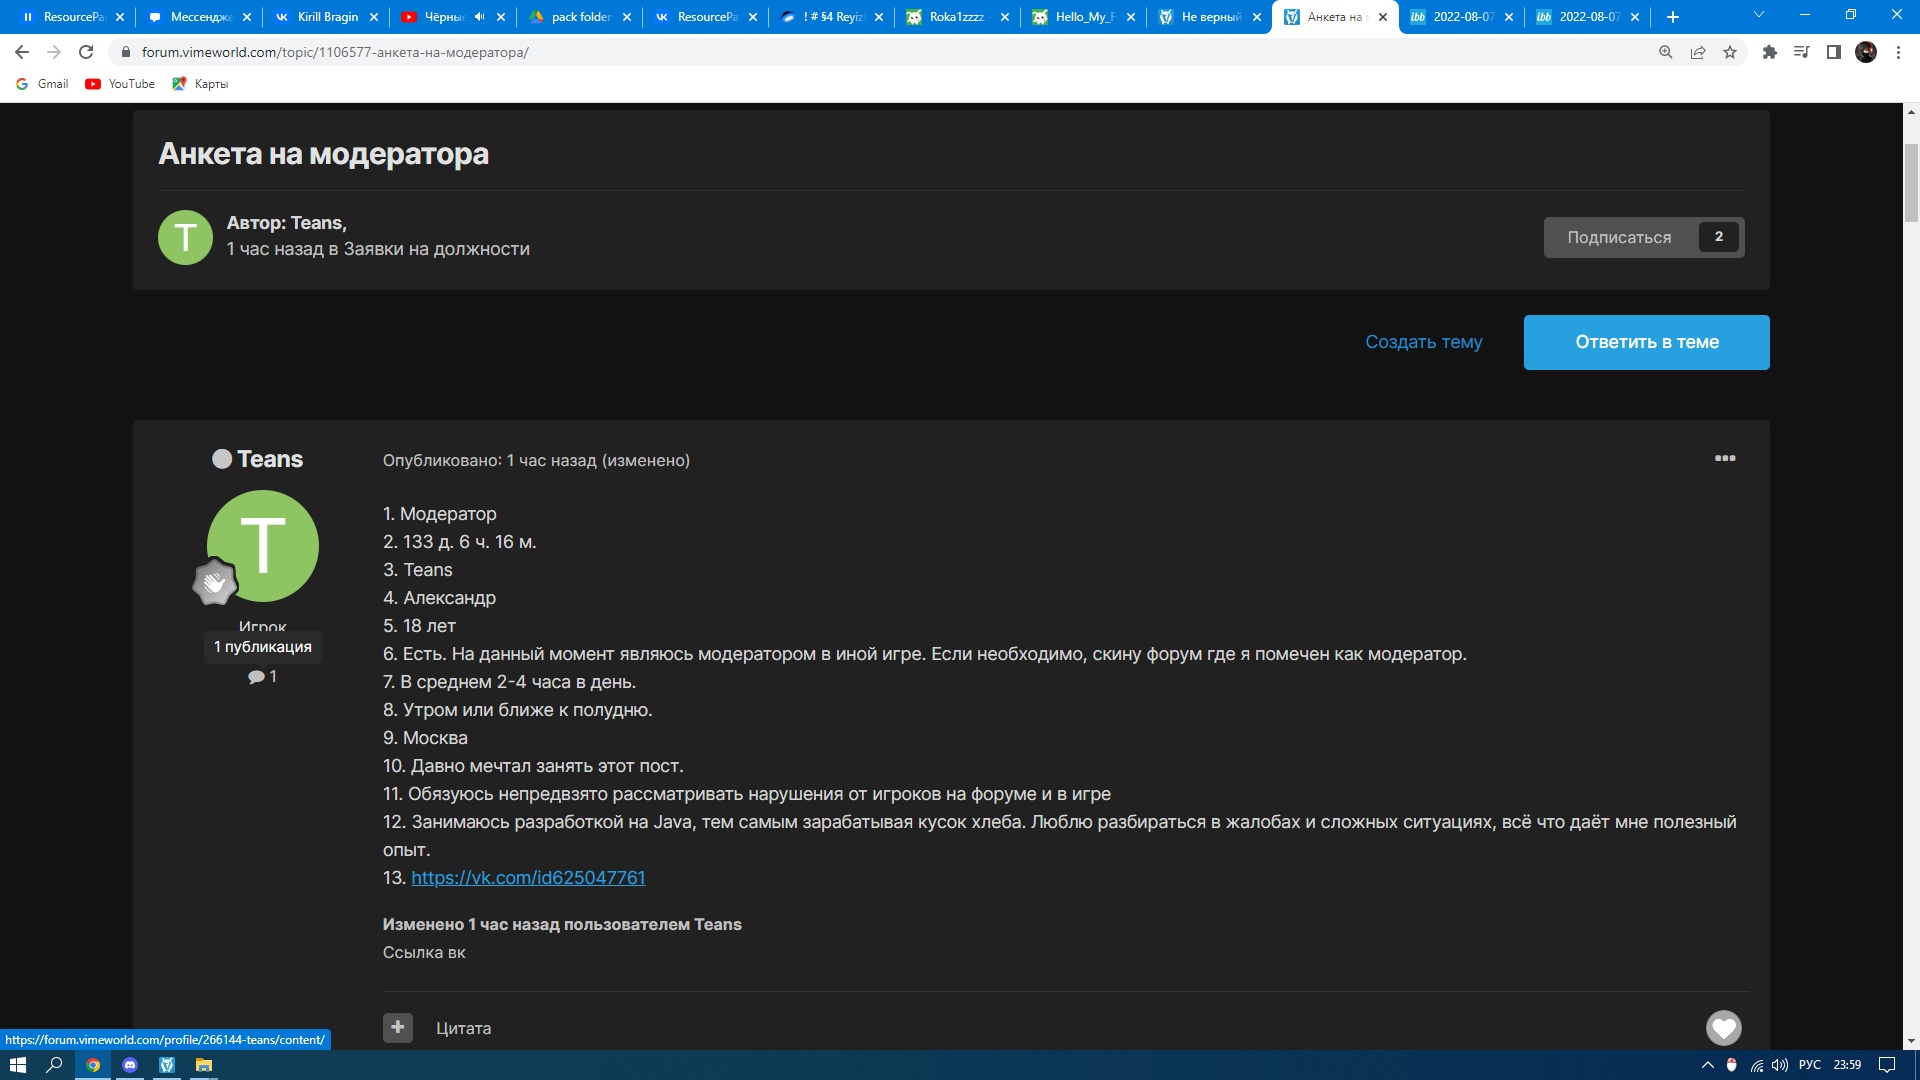Reload the page

coord(86,52)
